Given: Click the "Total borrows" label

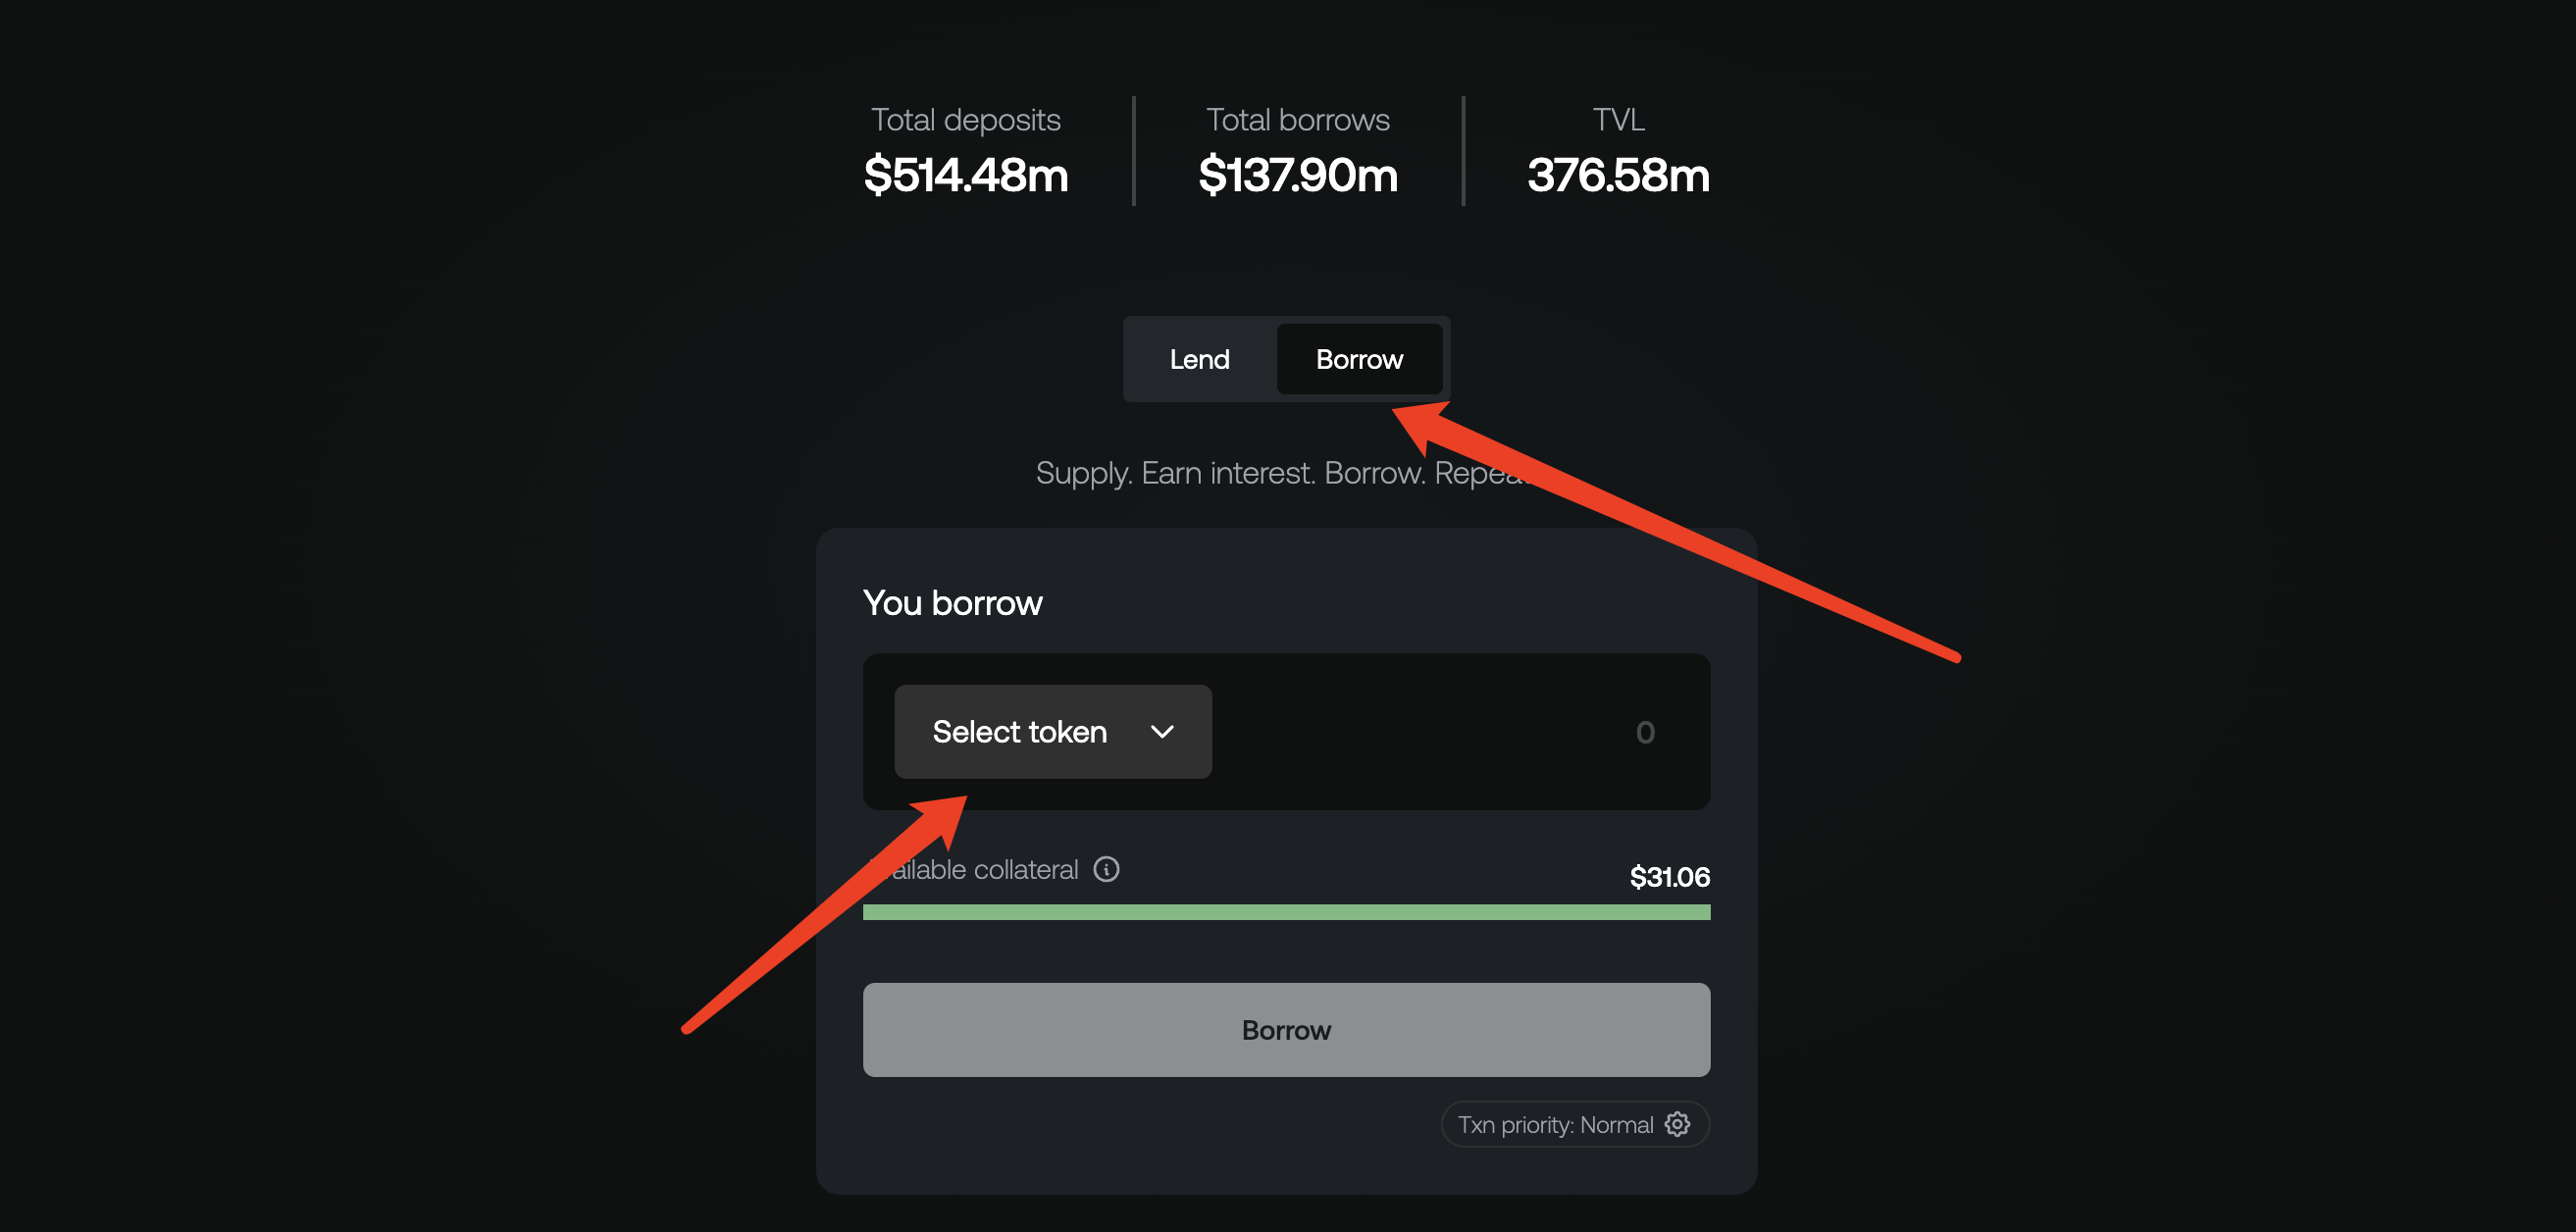Looking at the screenshot, I should (1298, 120).
